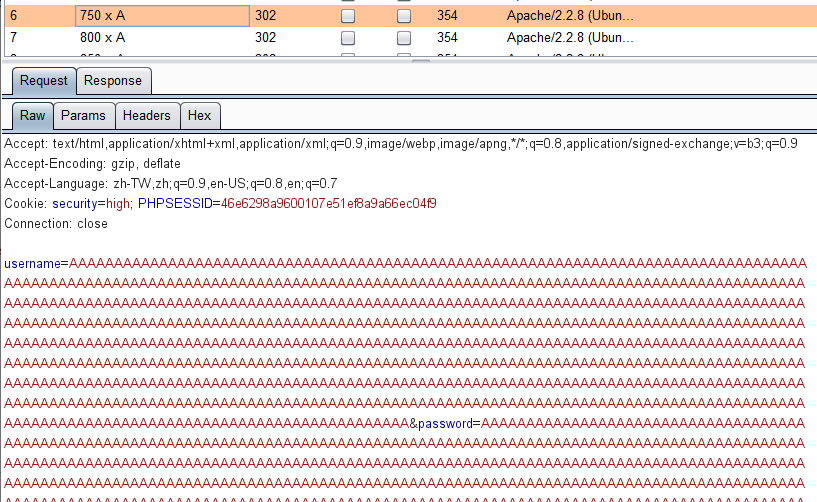Toggle first checkbox in row 7

tap(348, 38)
